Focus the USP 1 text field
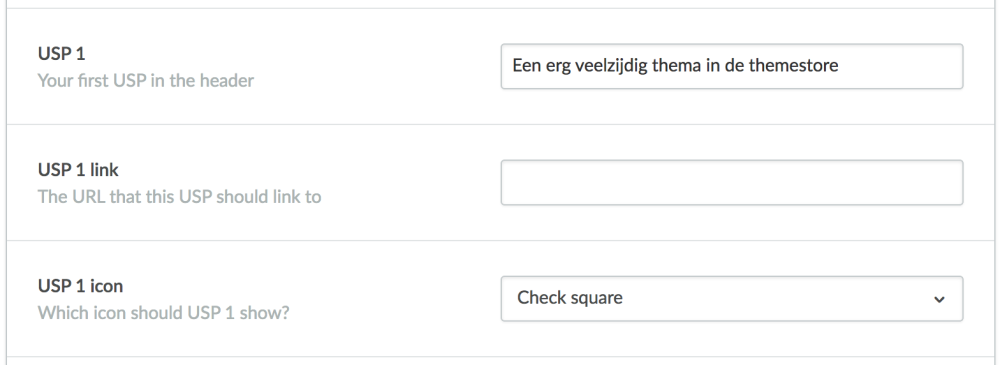 coord(732,66)
